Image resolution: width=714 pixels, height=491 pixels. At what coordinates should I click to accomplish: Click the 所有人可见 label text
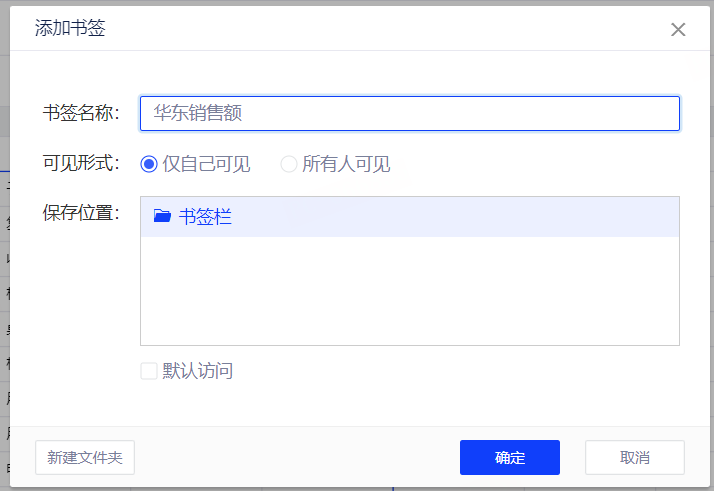tap(346, 164)
